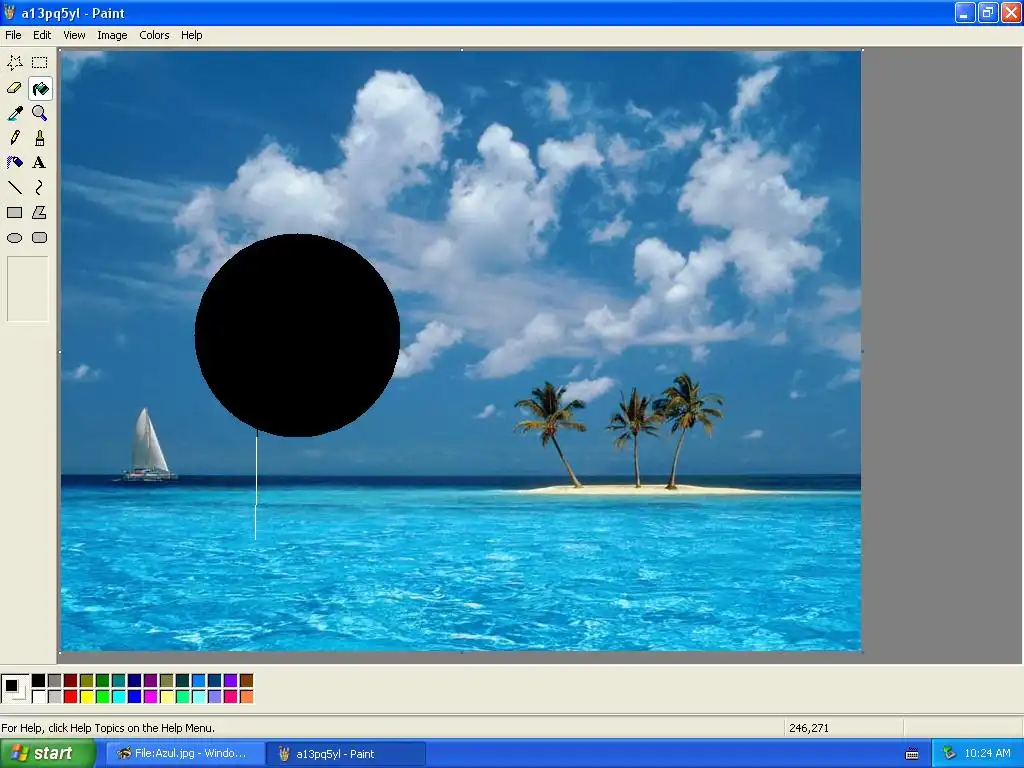1024x768 pixels.
Task: Open the Edit menu
Action: (x=42, y=35)
